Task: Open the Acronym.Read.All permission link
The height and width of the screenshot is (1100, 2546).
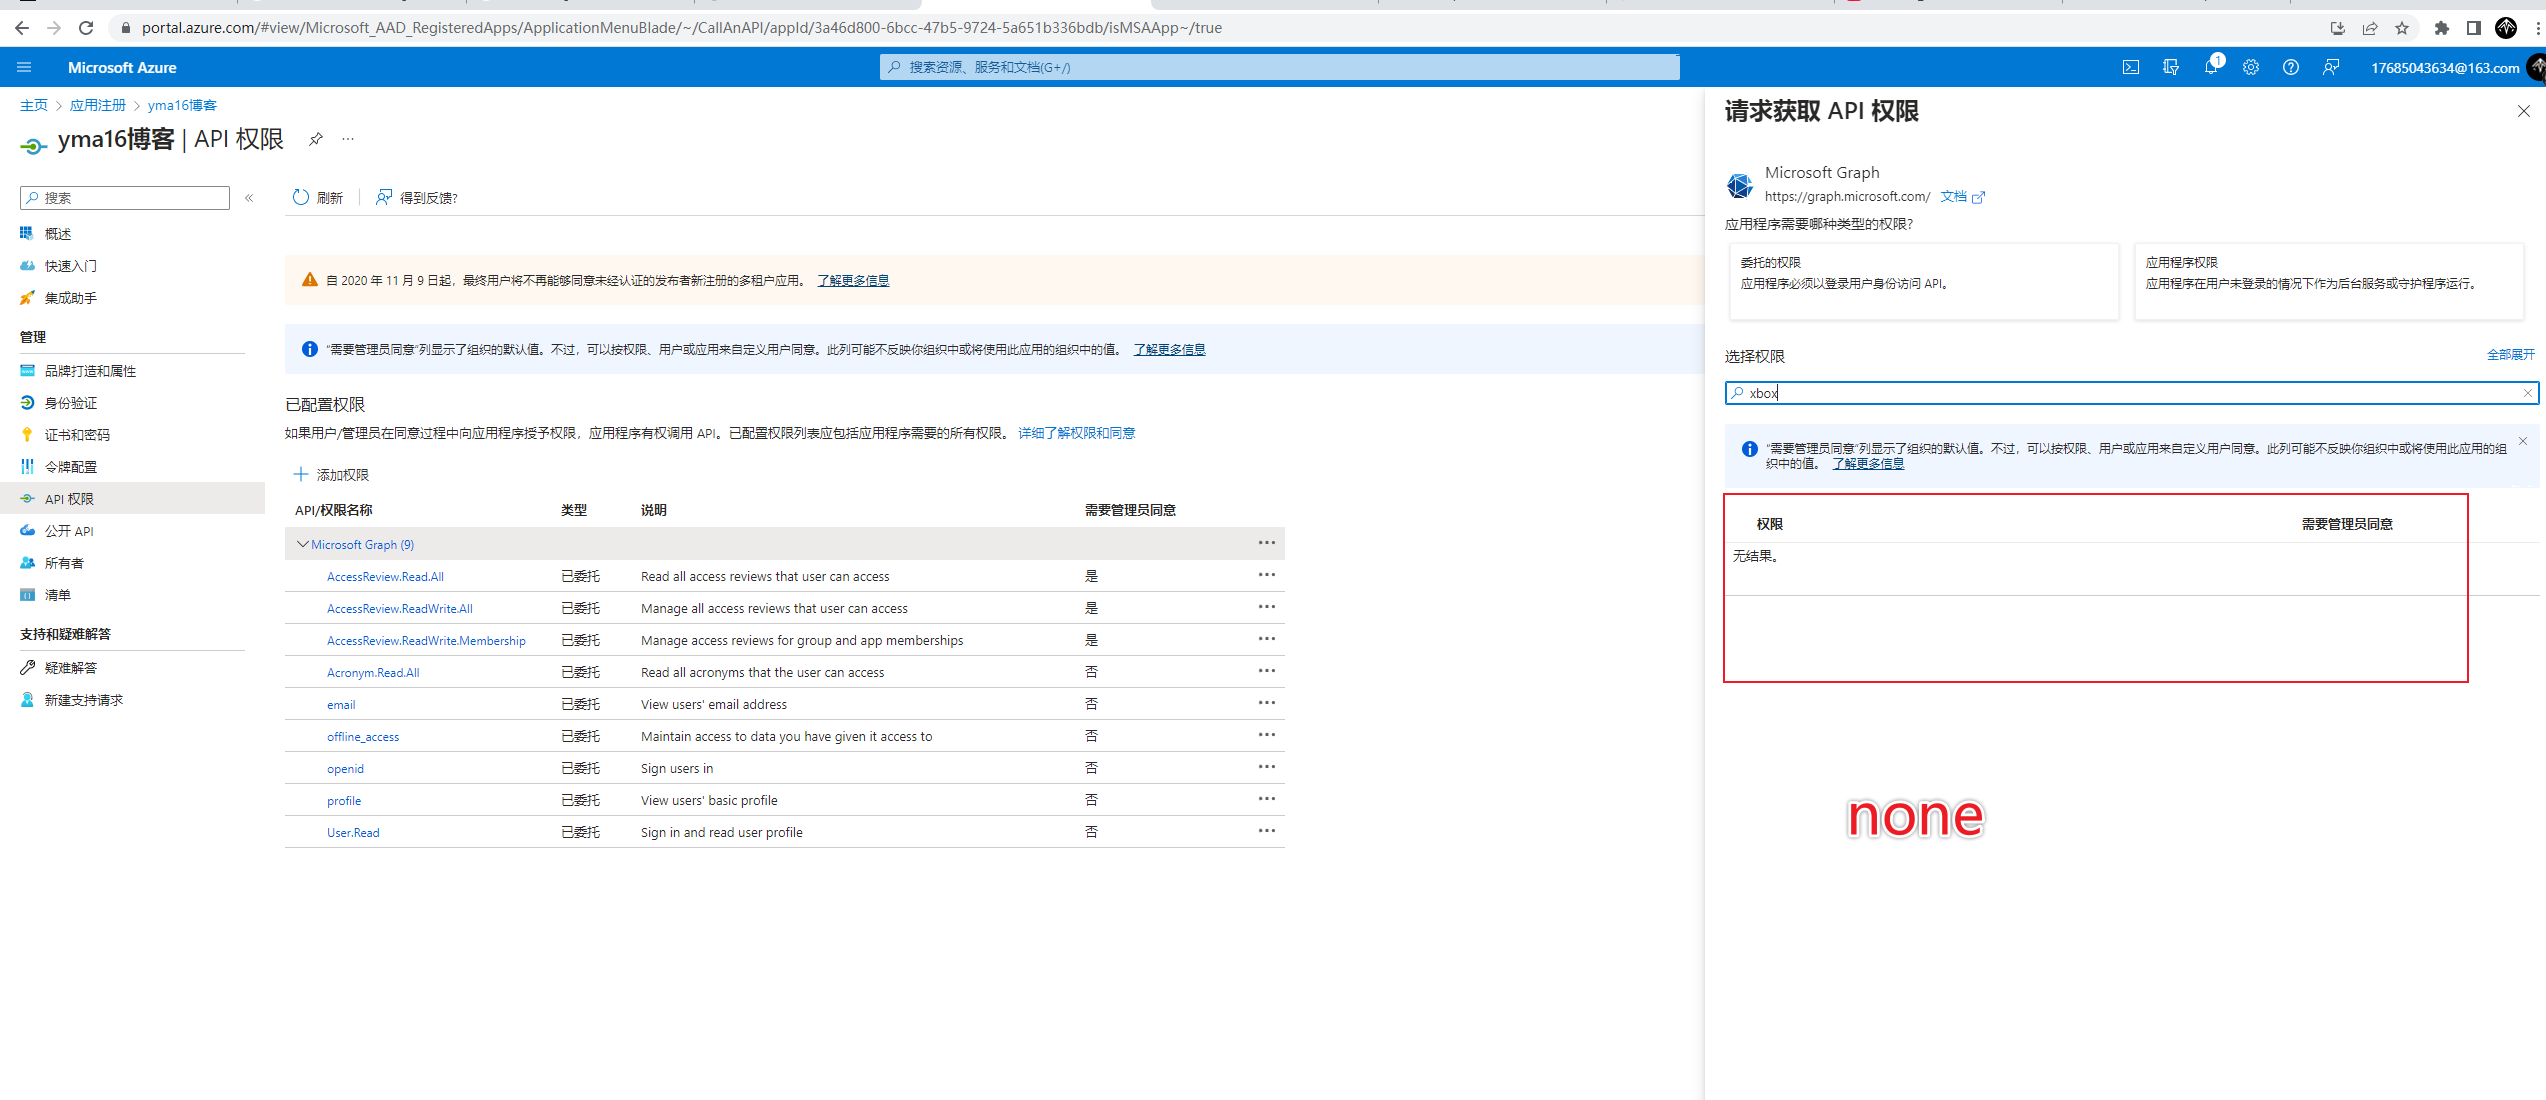Action: tap(373, 673)
